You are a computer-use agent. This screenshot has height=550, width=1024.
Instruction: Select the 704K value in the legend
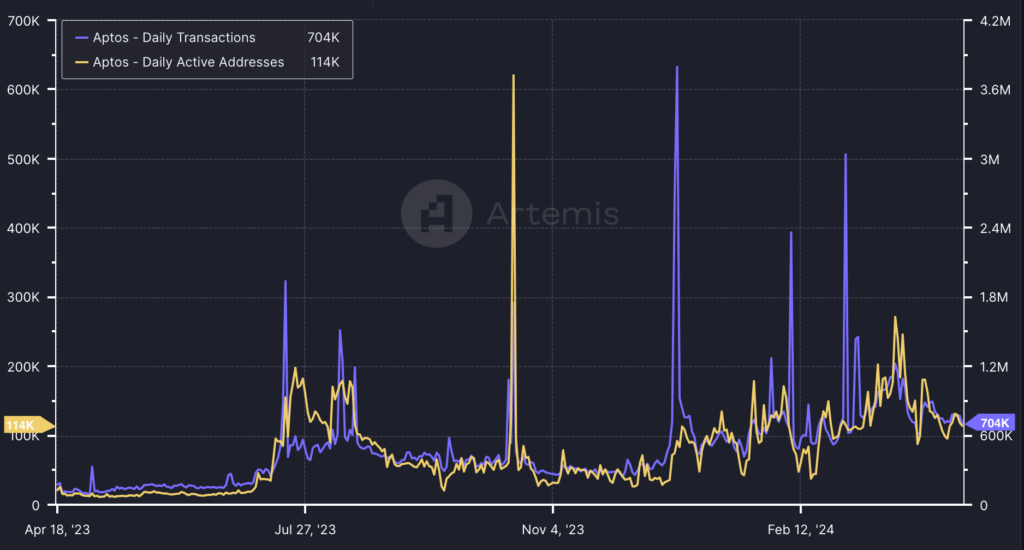(323, 38)
